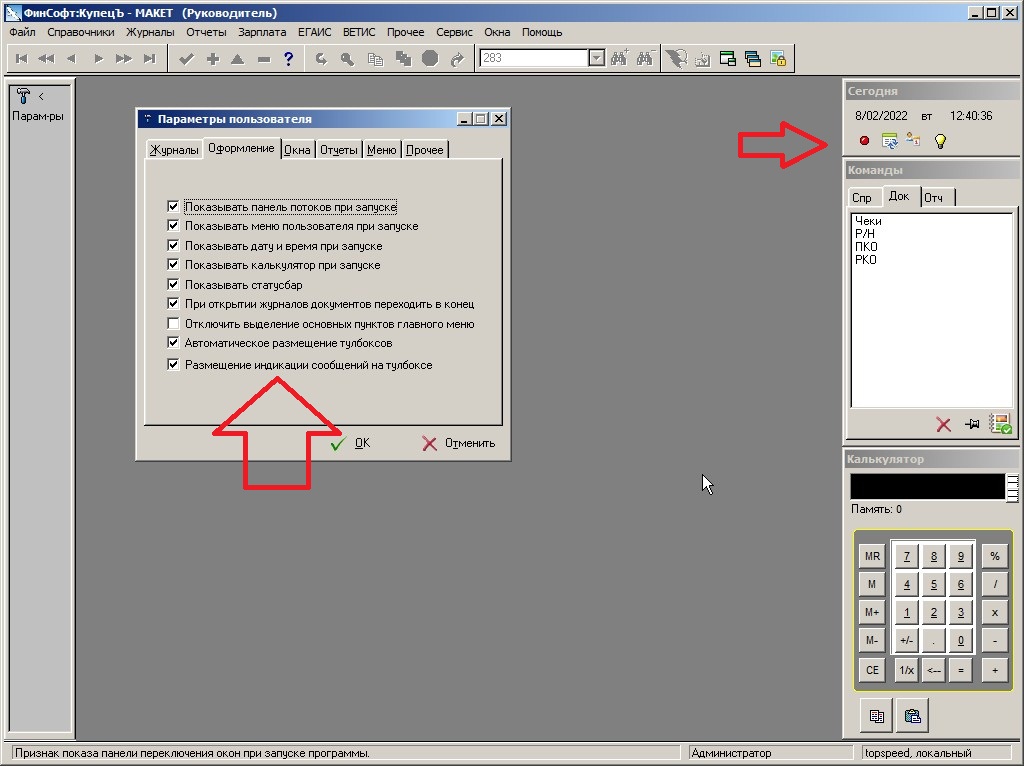Viewport: 1024px width, 766px height.
Task: Select the Отч tab in Команды
Action: coord(933,198)
